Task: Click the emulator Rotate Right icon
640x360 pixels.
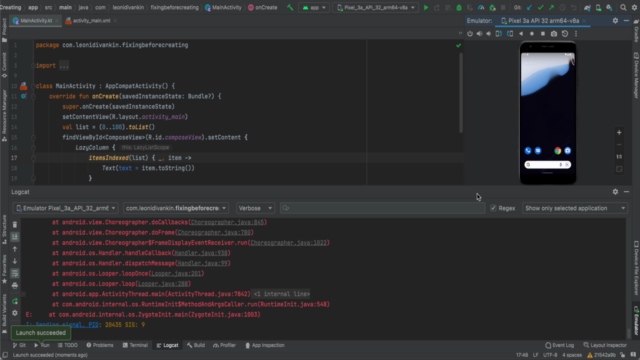Action: click(x=510, y=34)
